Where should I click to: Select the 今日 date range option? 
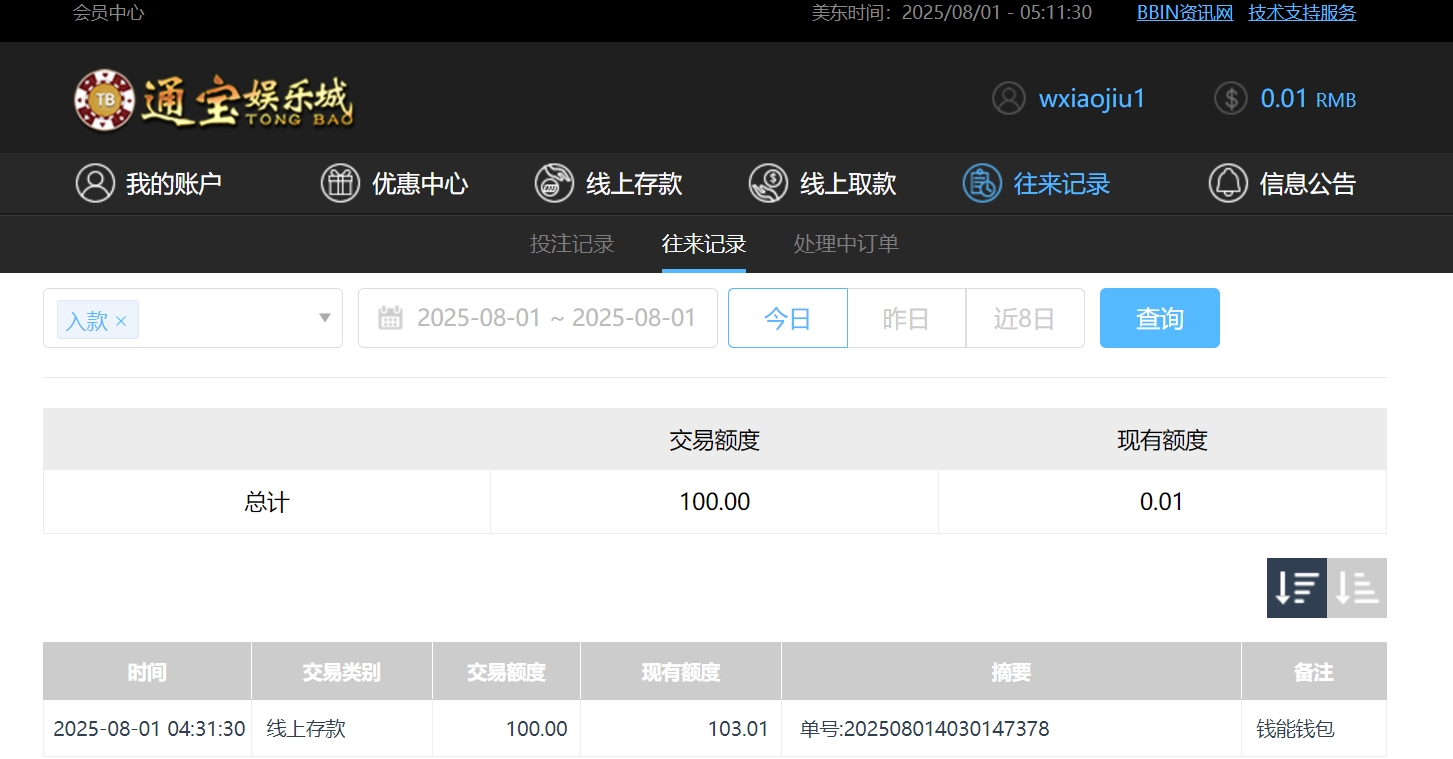pos(787,318)
